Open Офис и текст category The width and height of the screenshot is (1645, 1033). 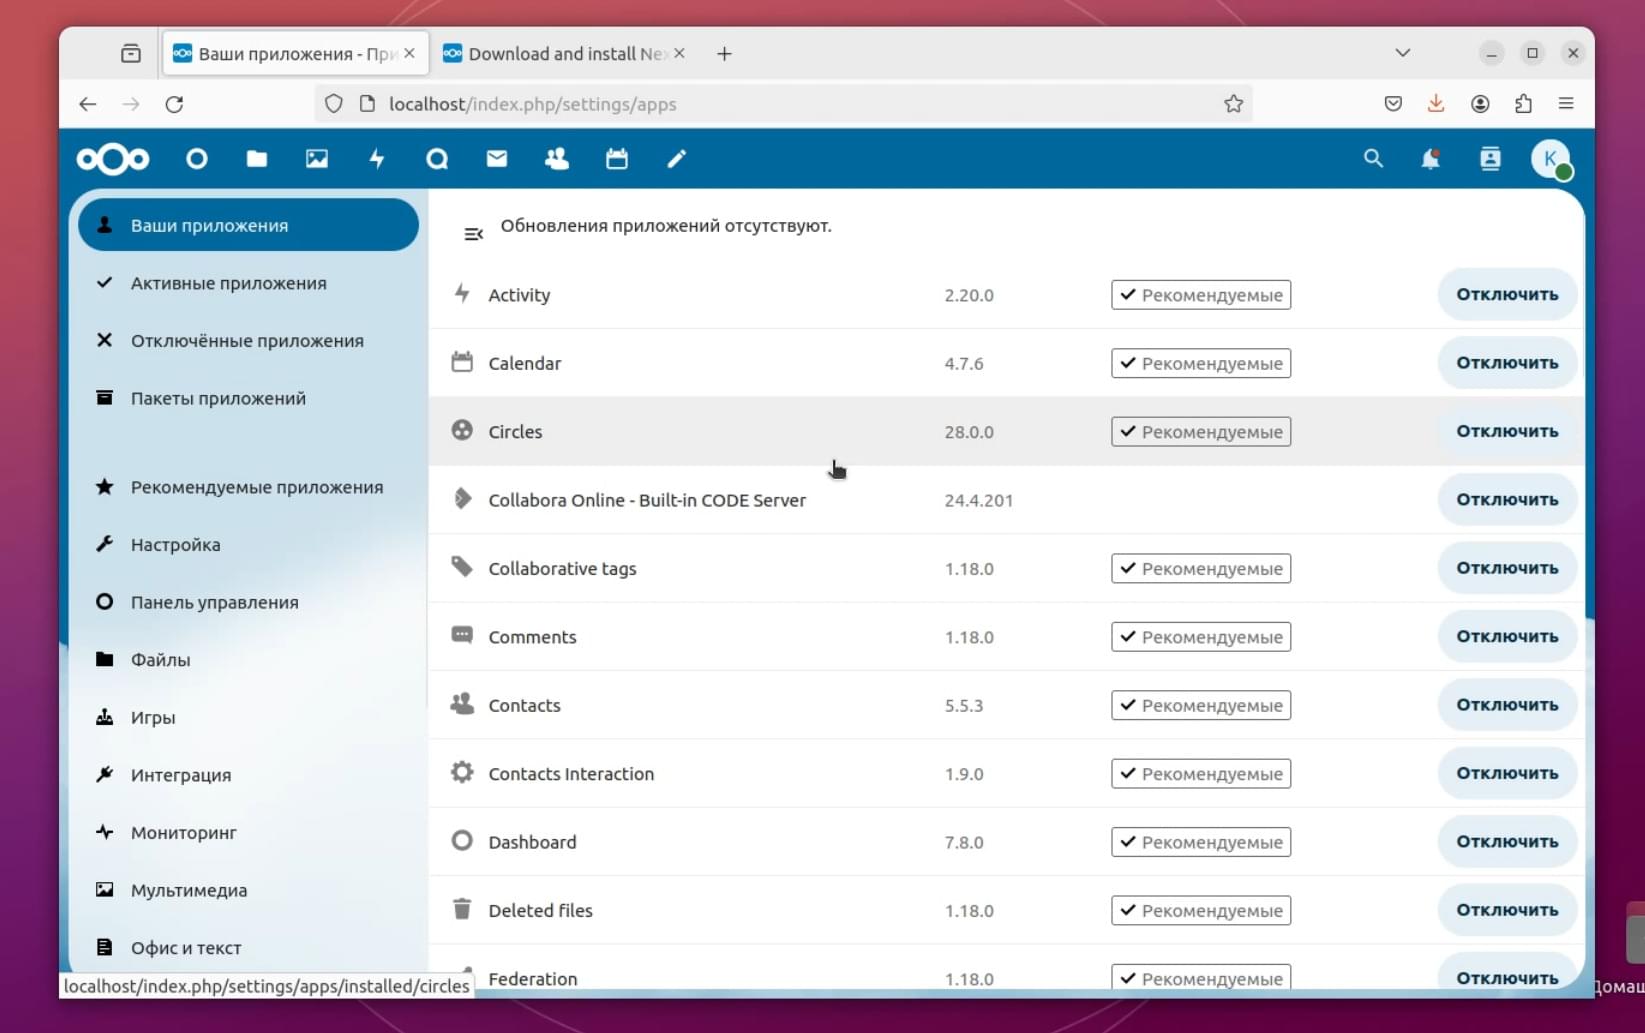pos(248,947)
